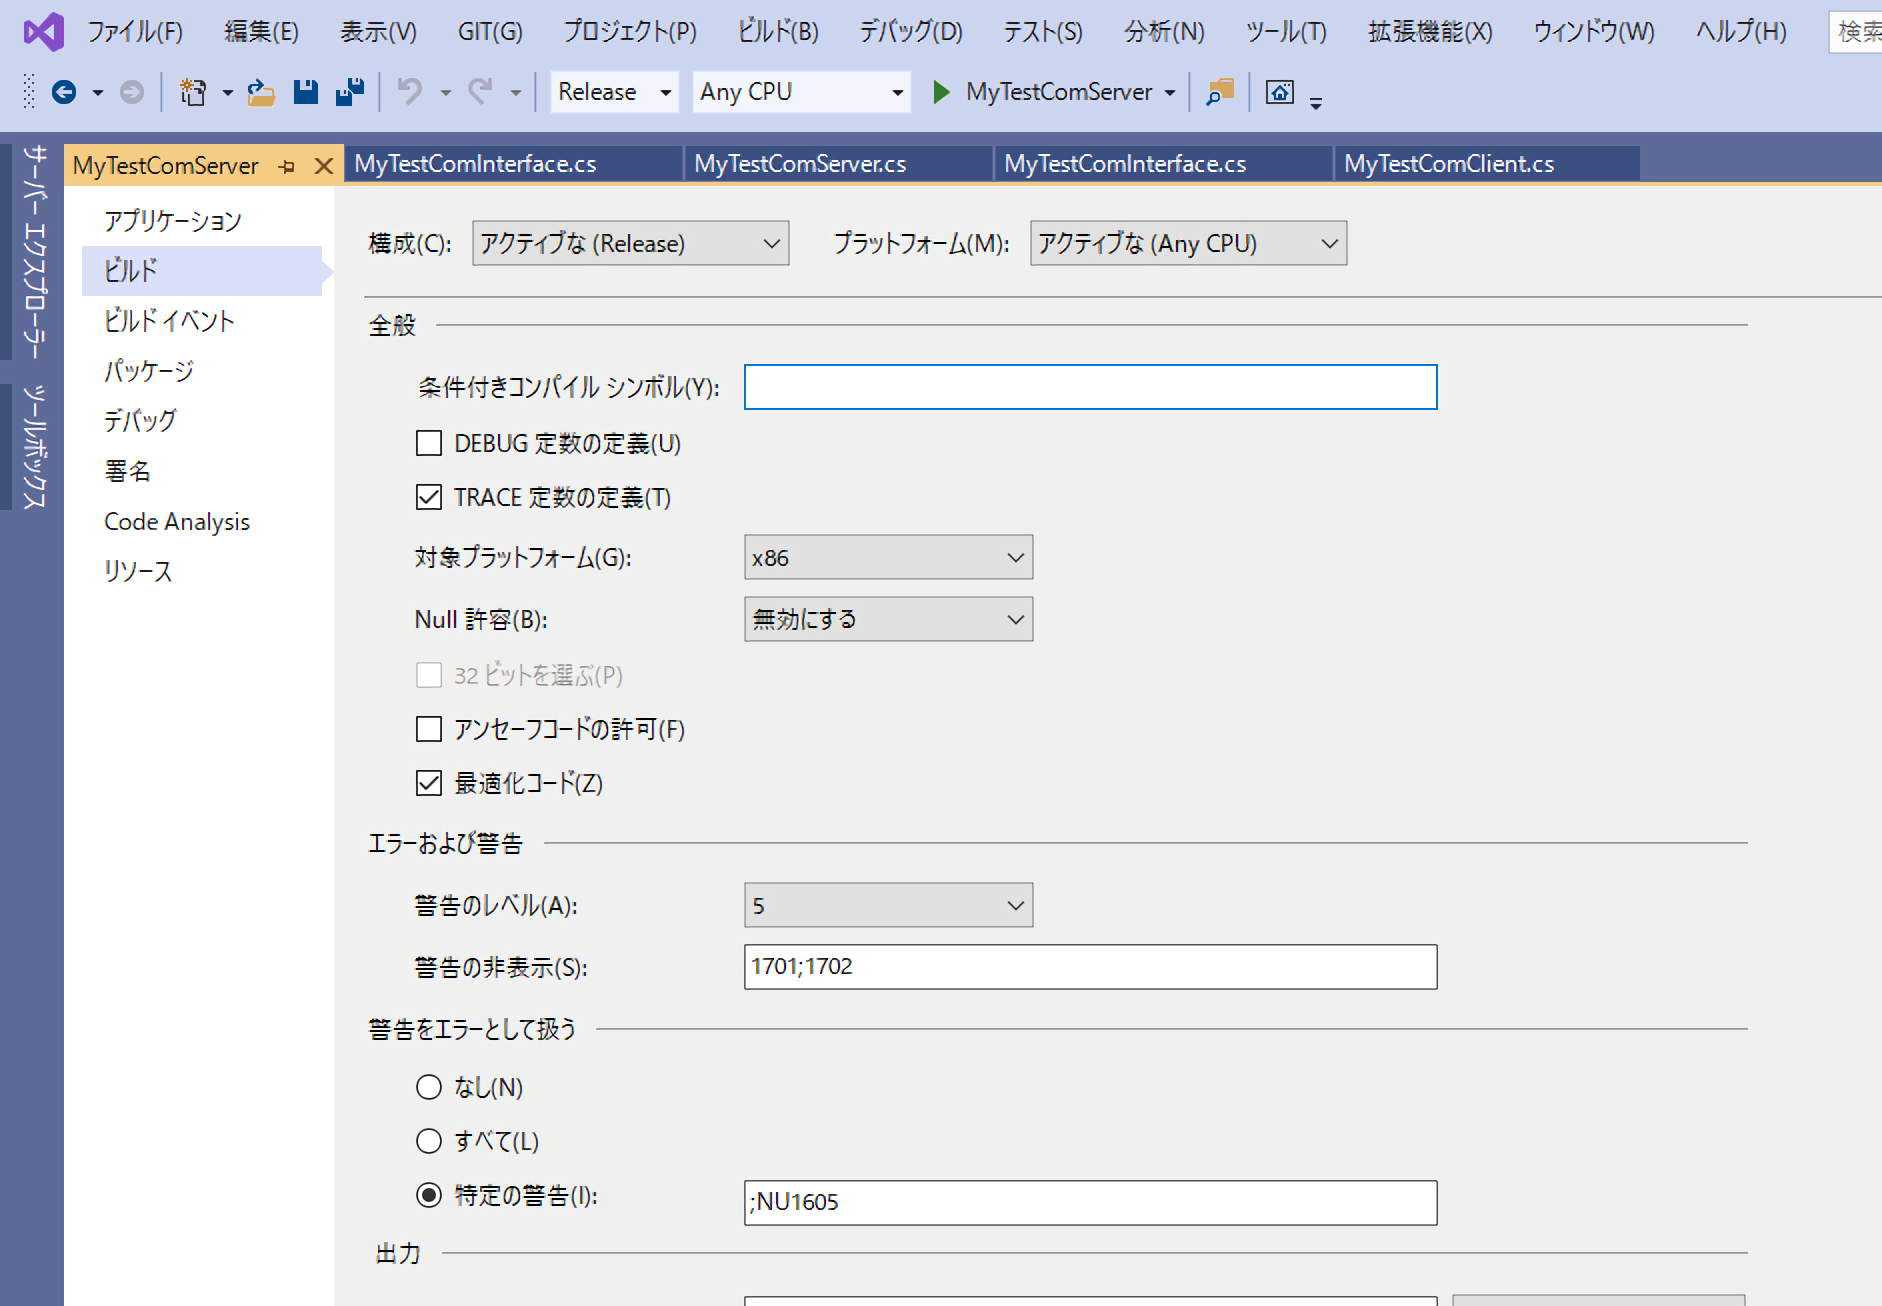Image resolution: width=1882 pixels, height=1306 pixels.
Task: Pin the MyTestComServer properties tab
Action: [288, 166]
